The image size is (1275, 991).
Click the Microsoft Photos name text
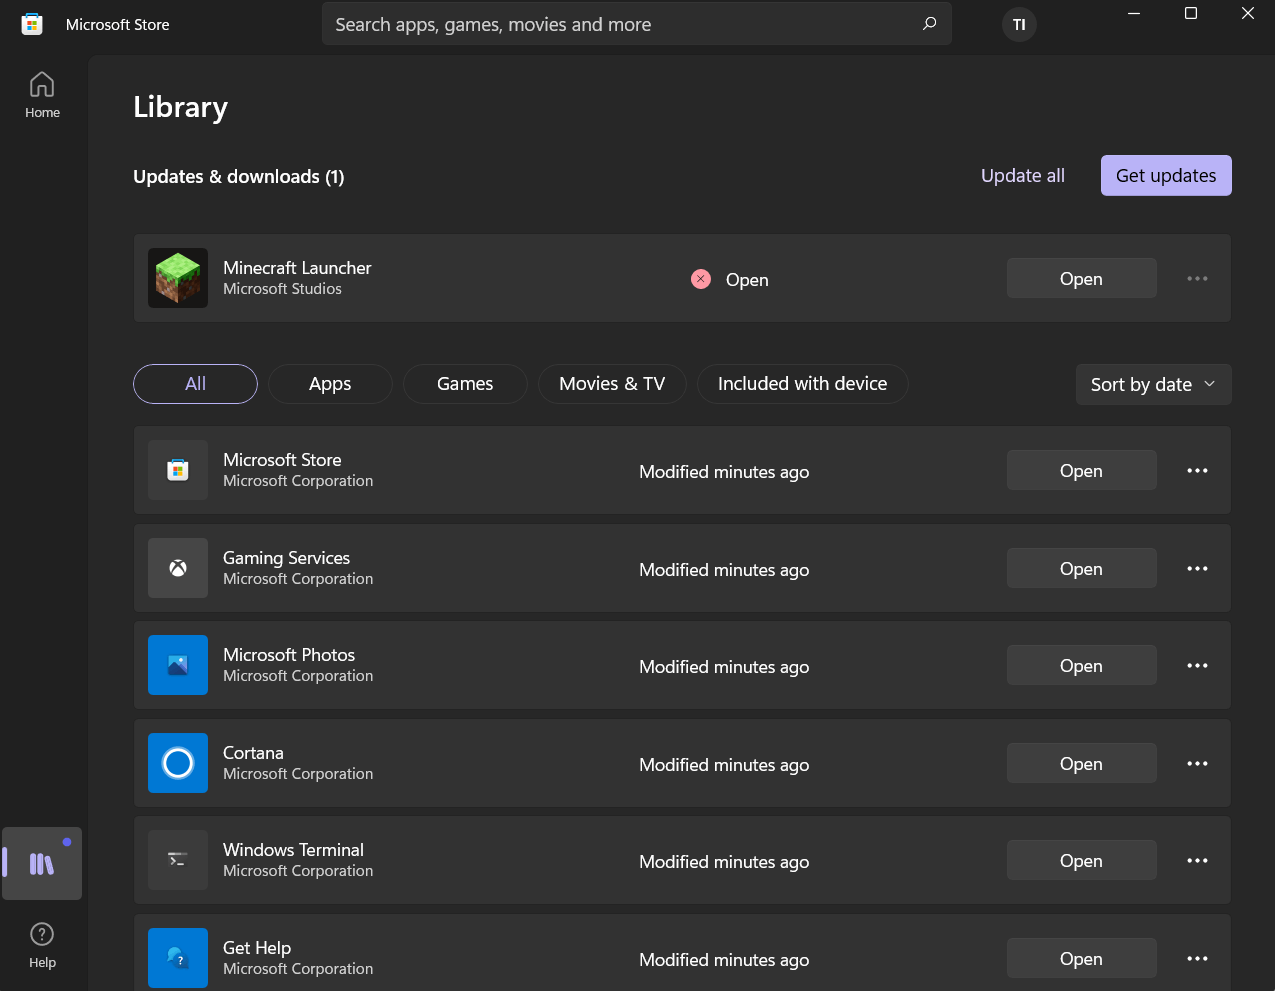(289, 655)
